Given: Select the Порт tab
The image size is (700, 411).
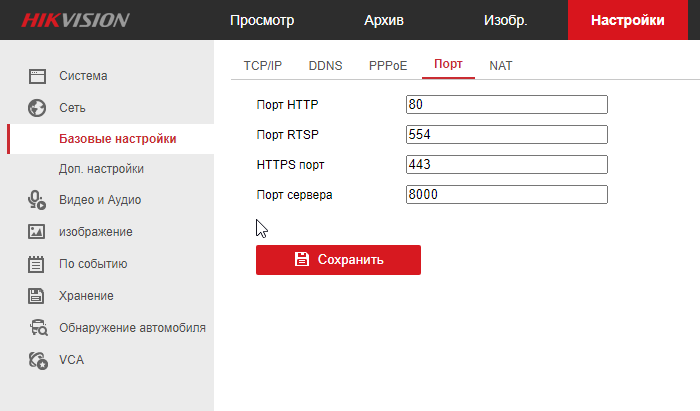Looking at the screenshot, I should click(448, 64).
